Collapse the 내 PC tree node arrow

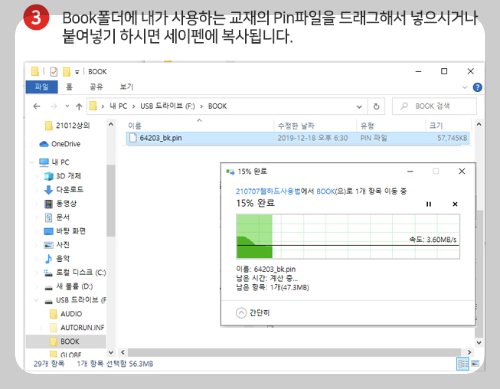(32, 162)
